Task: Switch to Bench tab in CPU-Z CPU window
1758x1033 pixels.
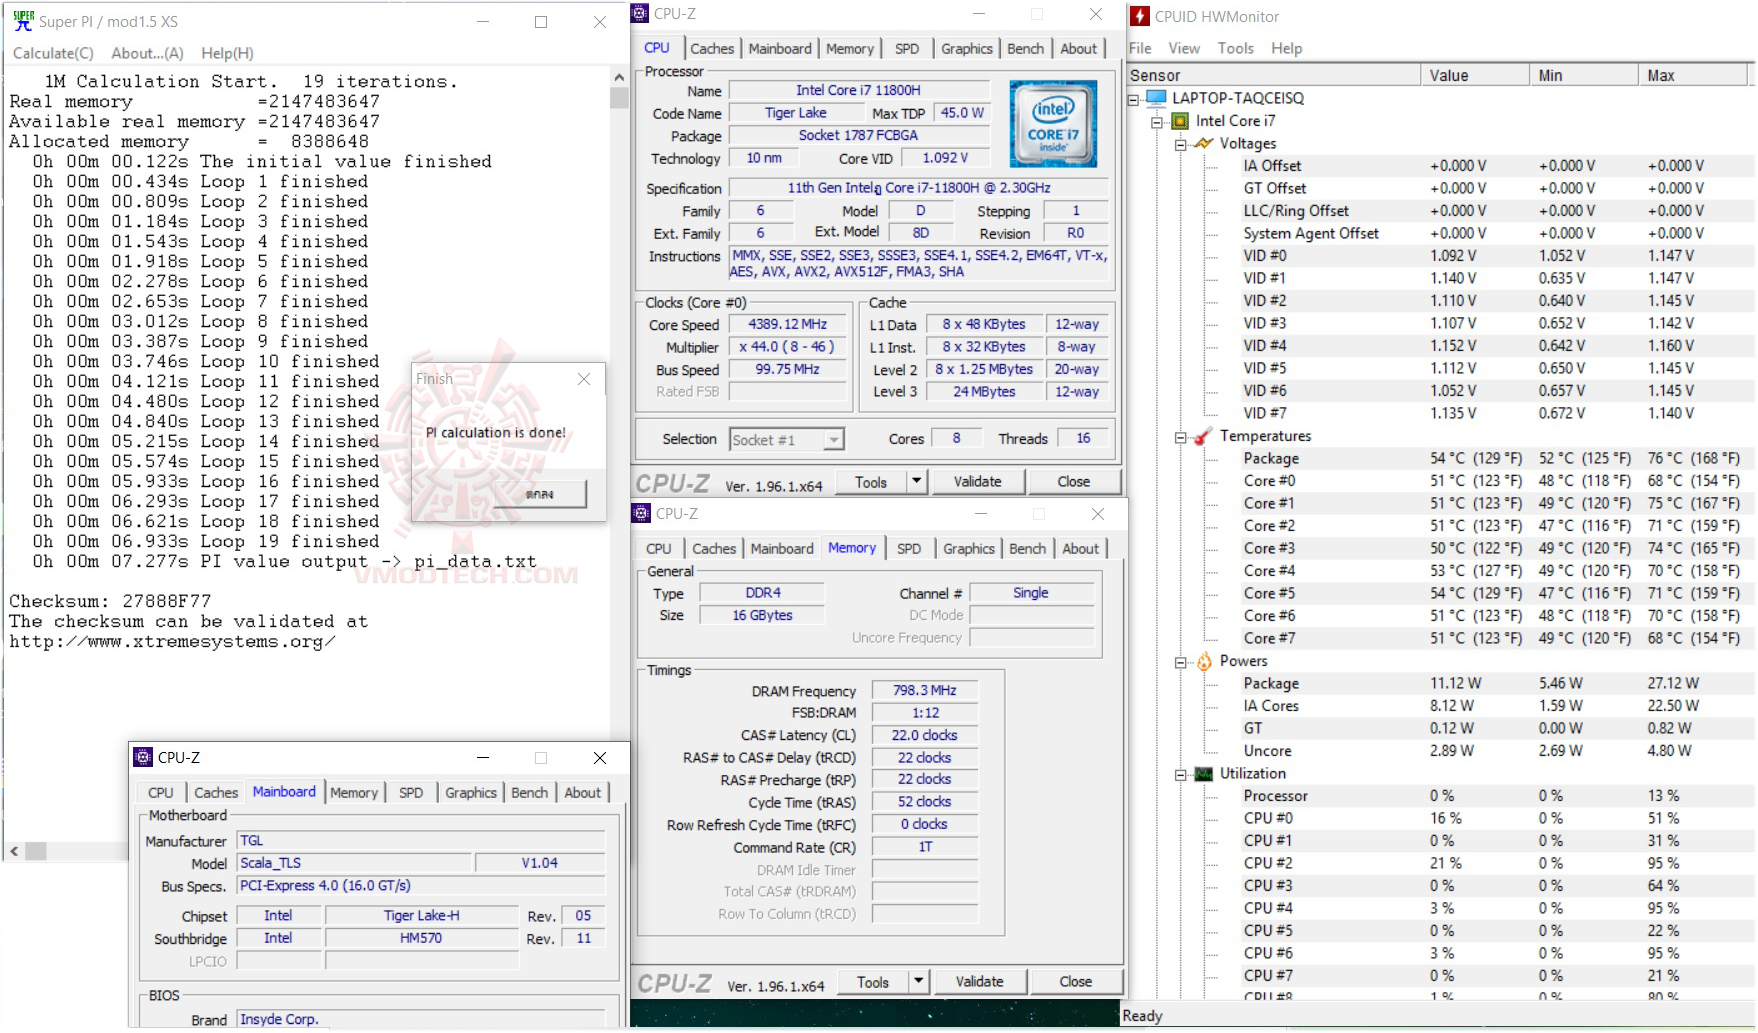Action: click(1025, 49)
